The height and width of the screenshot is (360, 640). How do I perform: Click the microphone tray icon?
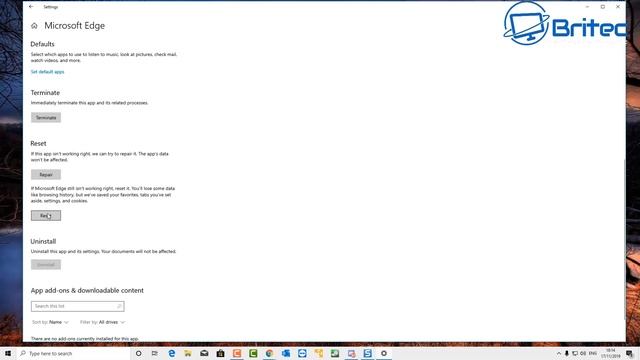(x=567, y=353)
